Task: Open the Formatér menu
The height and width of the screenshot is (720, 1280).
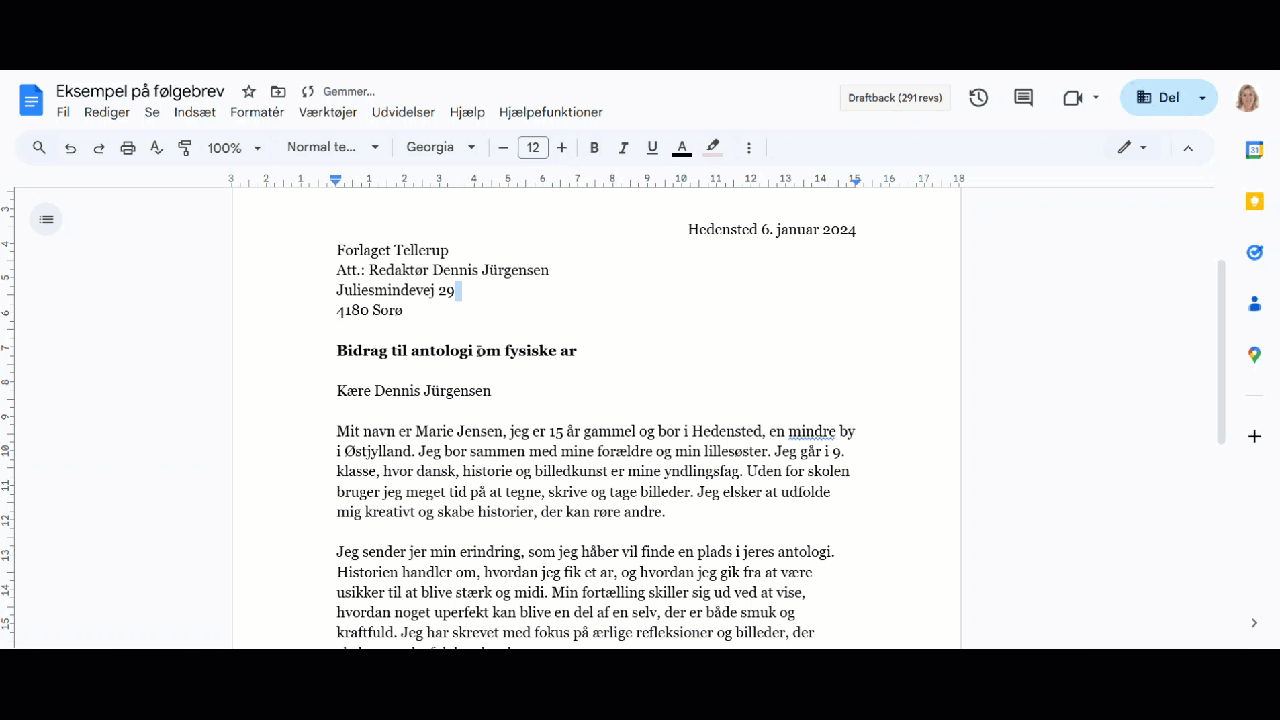Action: click(257, 112)
